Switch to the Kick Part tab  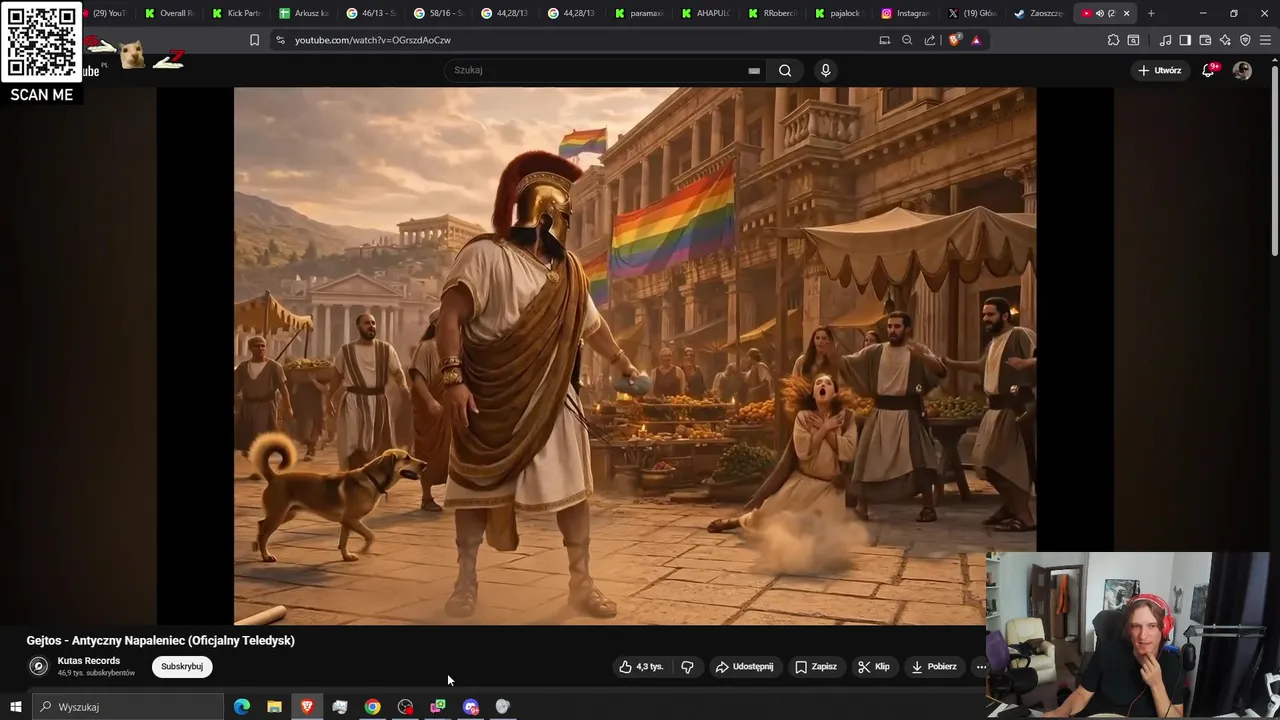pyautogui.click(x=237, y=13)
